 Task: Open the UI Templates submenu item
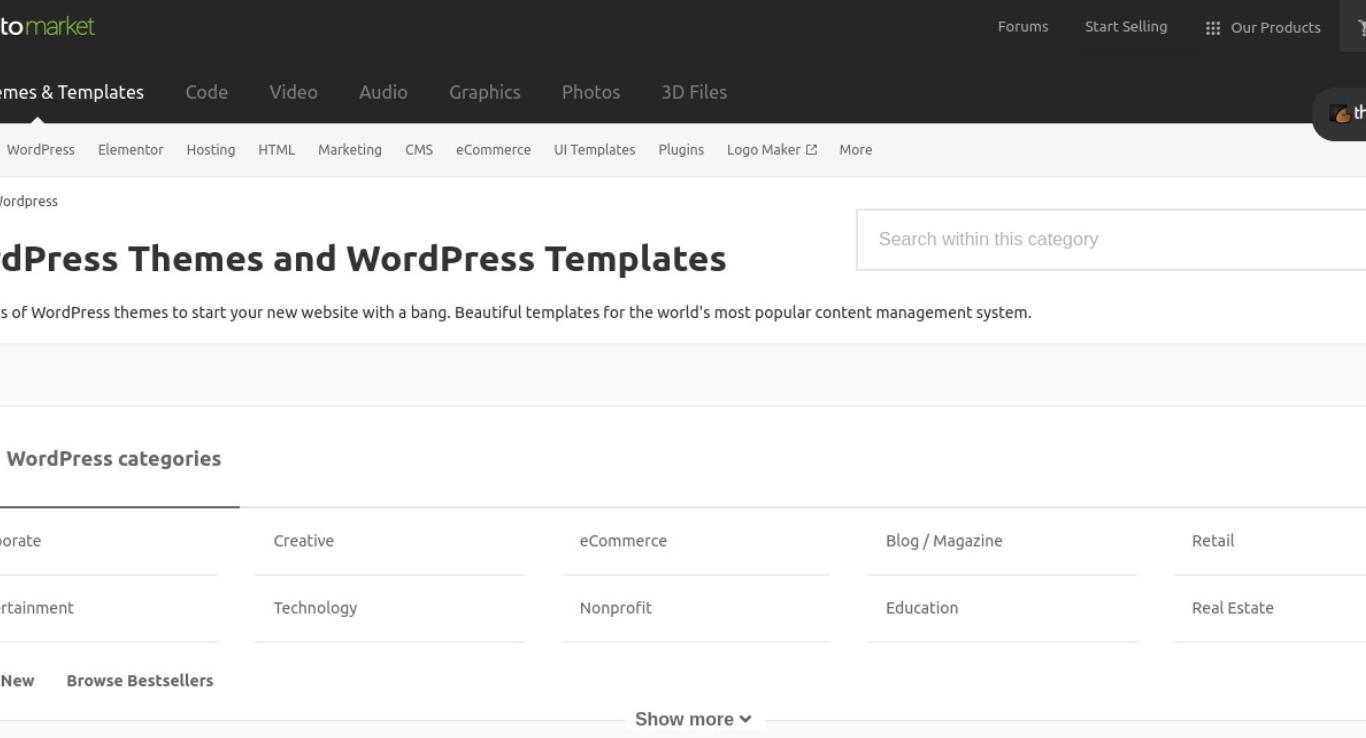[595, 150]
